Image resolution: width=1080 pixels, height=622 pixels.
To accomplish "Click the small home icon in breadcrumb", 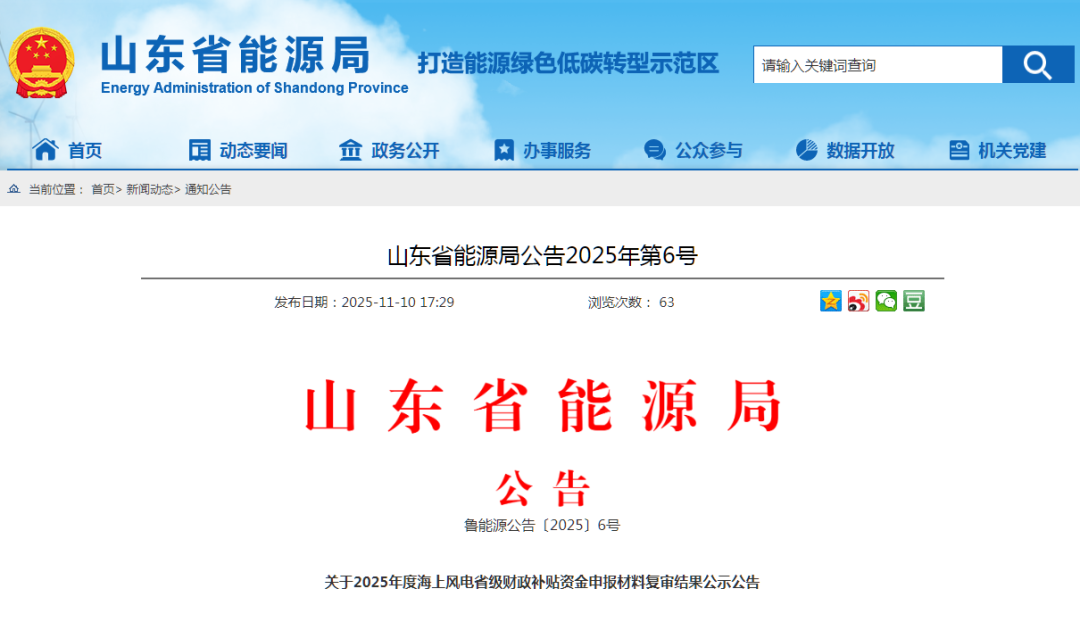I will (x=14, y=189).
